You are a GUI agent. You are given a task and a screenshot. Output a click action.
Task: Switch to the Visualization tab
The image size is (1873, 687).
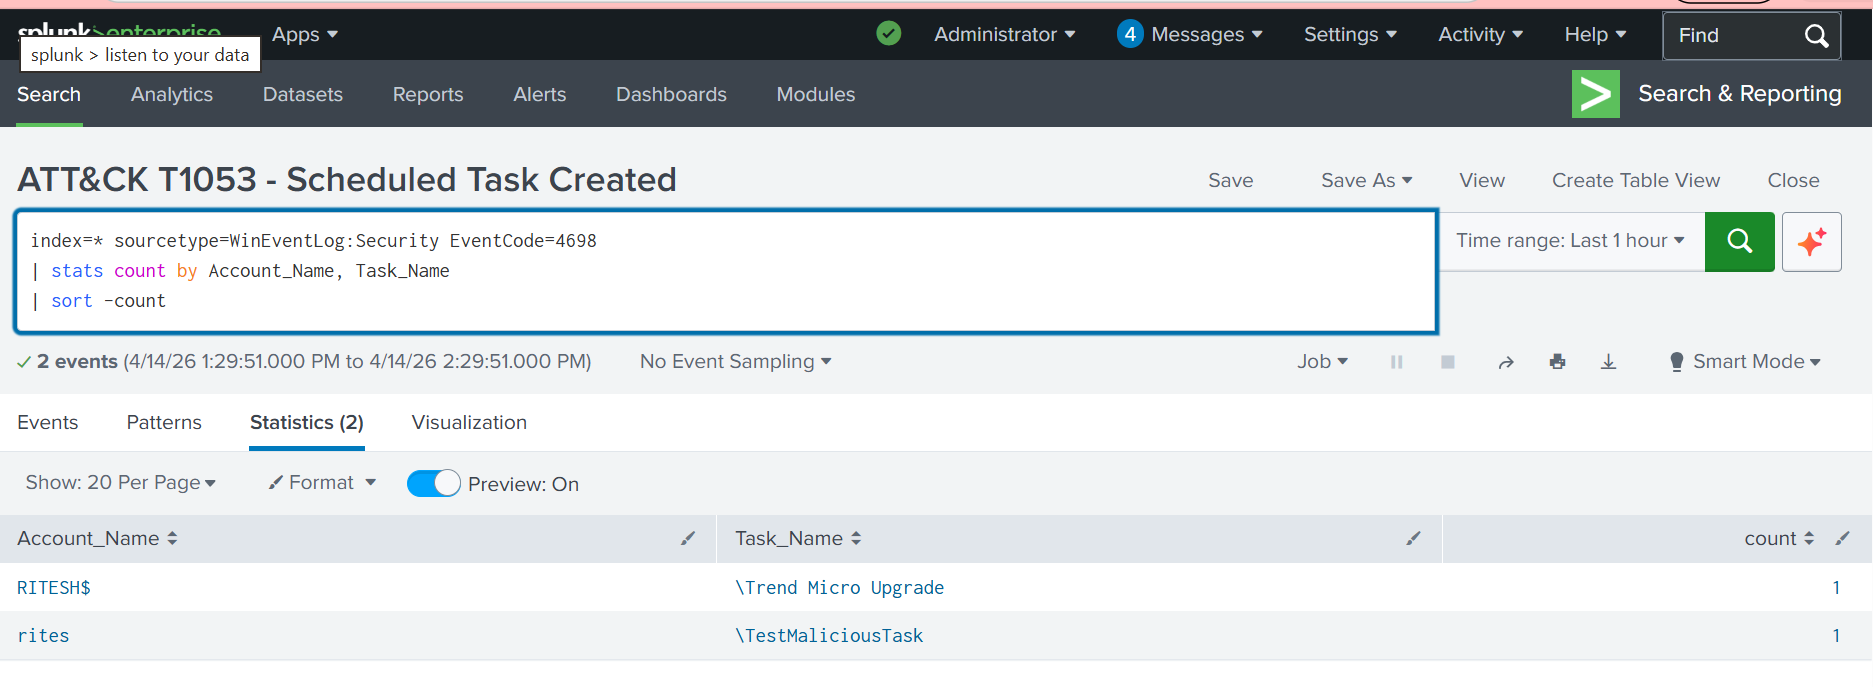469,423
